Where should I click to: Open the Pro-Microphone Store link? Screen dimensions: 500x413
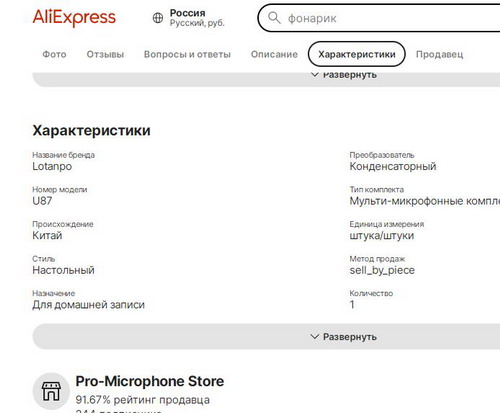[150, 381]
